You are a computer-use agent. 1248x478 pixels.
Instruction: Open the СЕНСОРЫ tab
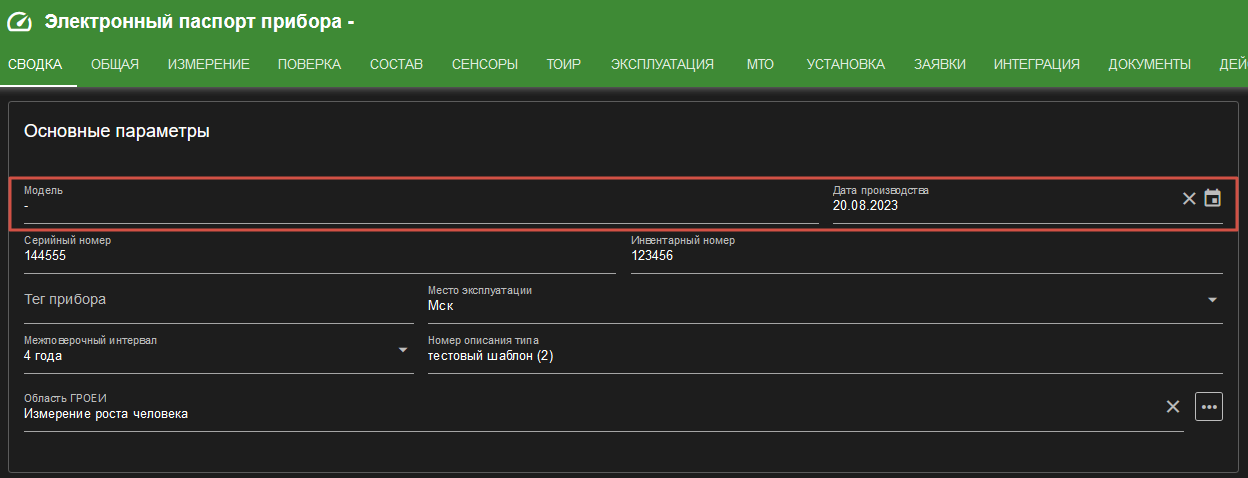pyautogui.click(x=484, y=64)
